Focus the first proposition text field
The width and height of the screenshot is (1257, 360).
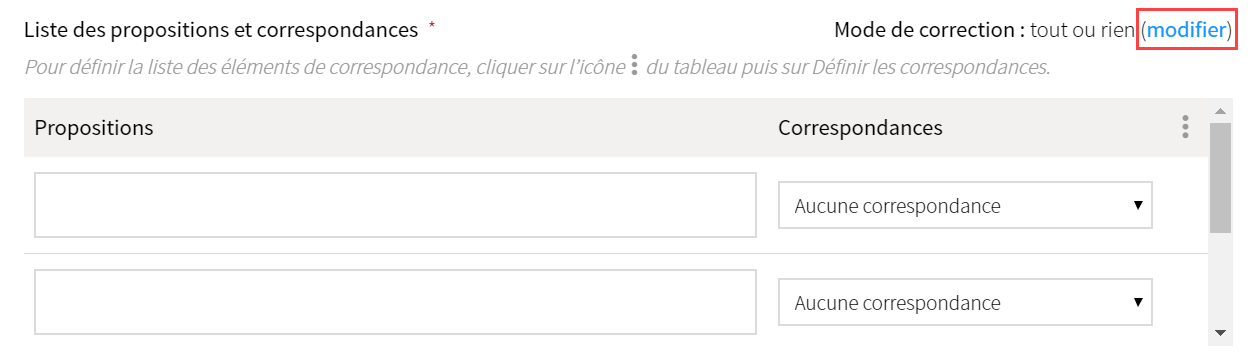pos(395,205)
